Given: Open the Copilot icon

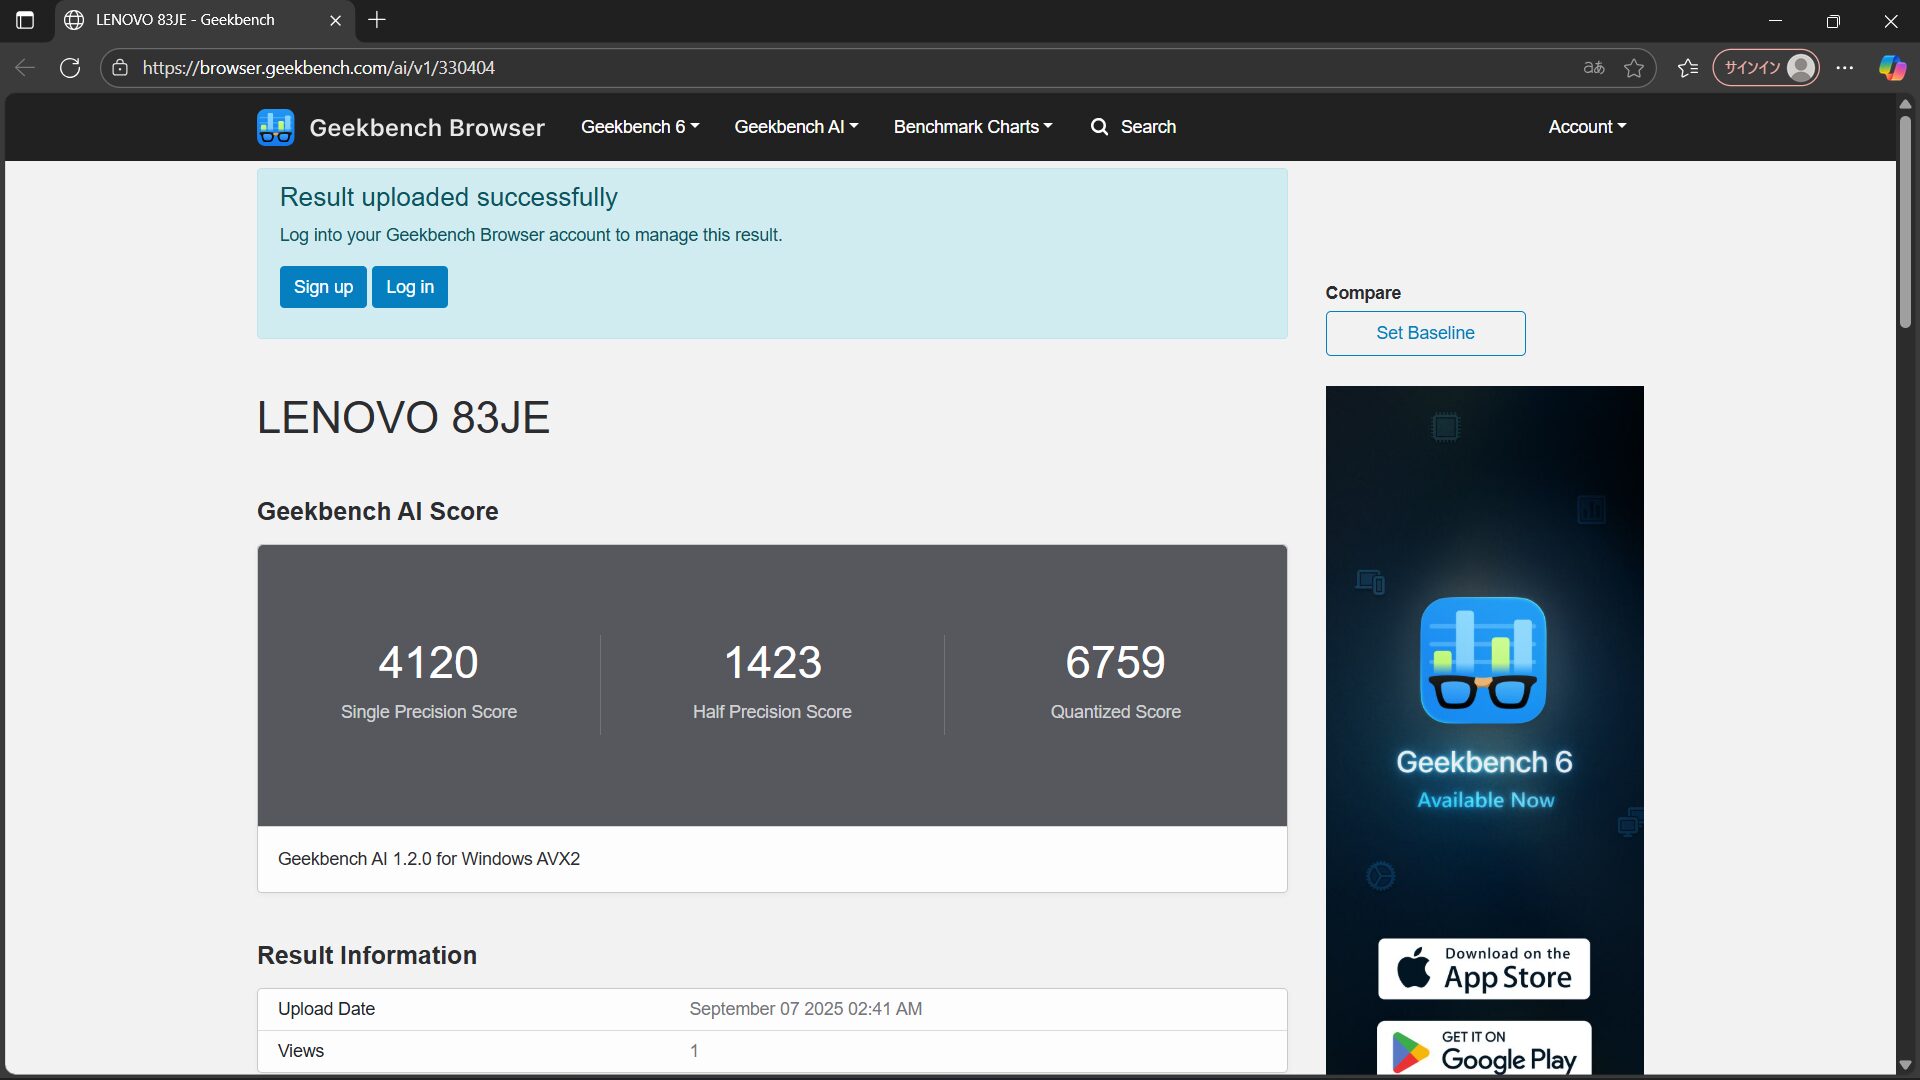Looking at the screenshot, I should tap(1892, 68).
